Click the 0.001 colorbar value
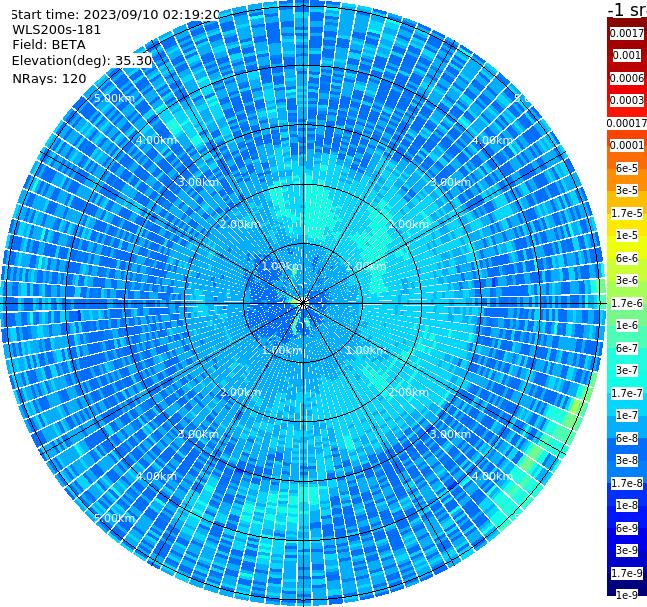The image size is (647, 607). pyautogui.click(x=627, y=55)
